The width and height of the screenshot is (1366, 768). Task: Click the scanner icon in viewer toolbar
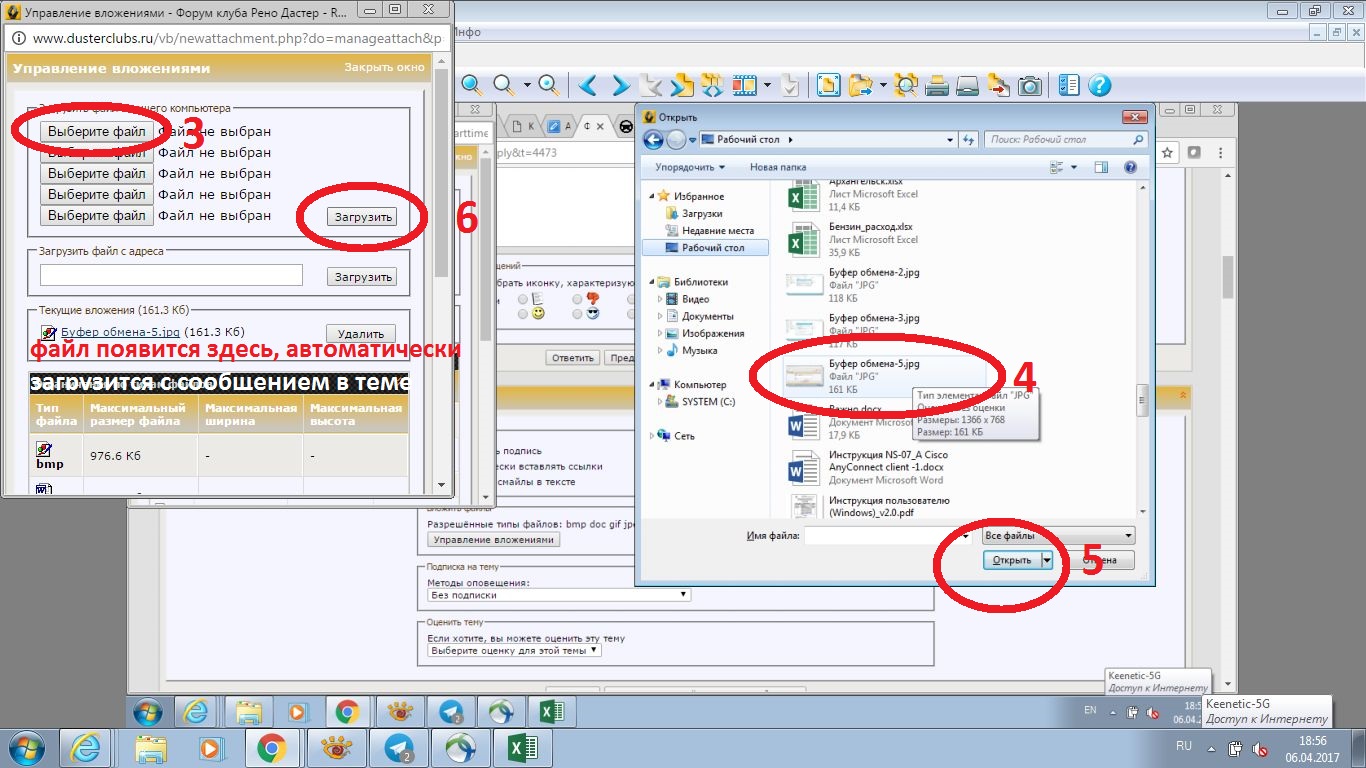[x=967, y=85]
